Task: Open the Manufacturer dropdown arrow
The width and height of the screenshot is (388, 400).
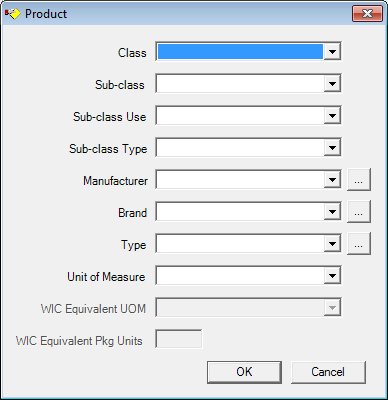Action: pyautogui.click(x=332, y=180)
